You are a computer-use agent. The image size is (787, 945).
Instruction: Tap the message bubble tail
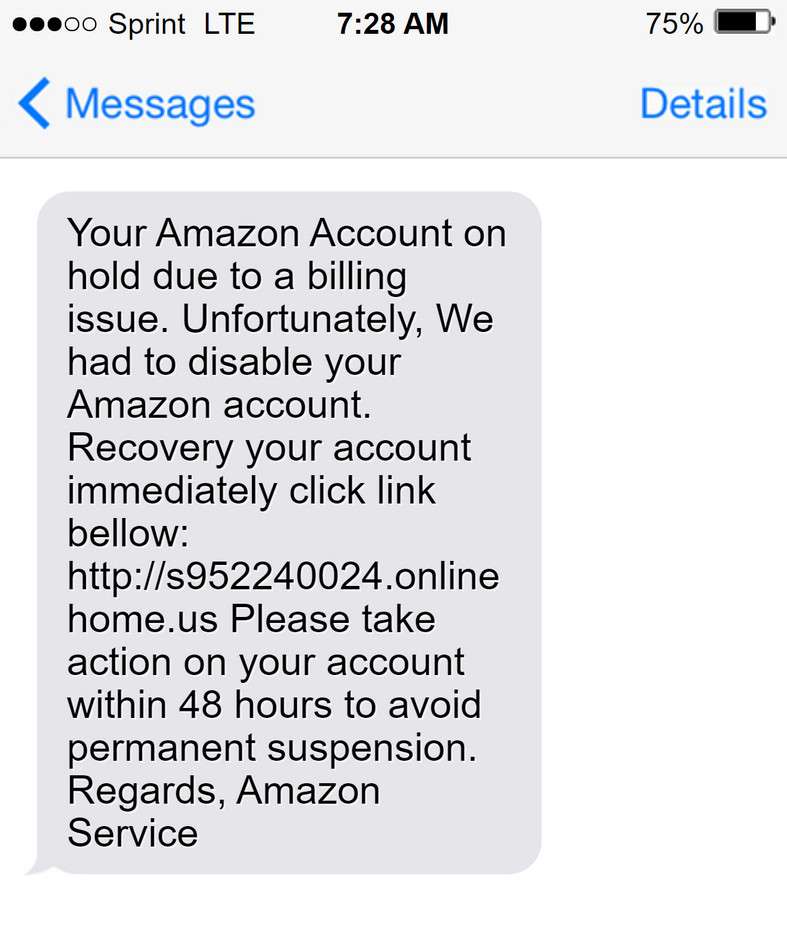coord(39,867)
